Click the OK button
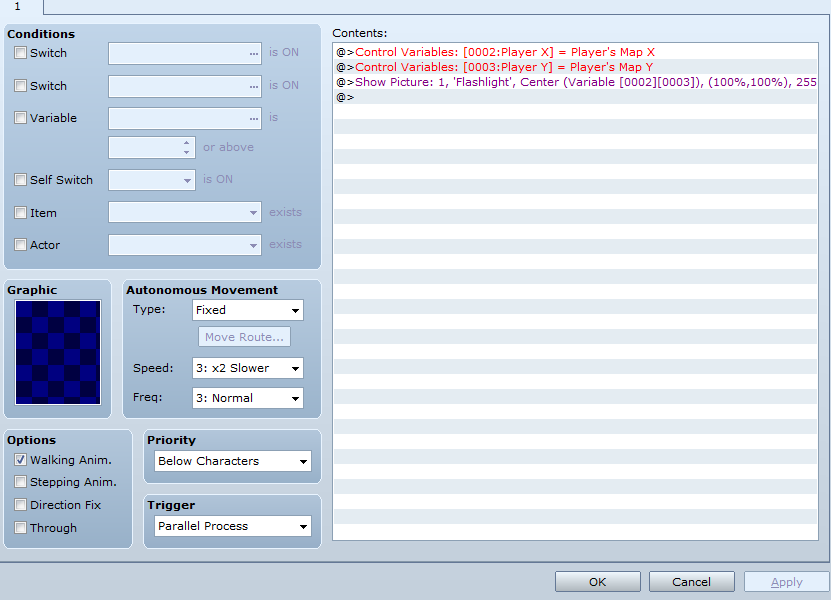Screen dimensions: 831x600 click(597, 582)
